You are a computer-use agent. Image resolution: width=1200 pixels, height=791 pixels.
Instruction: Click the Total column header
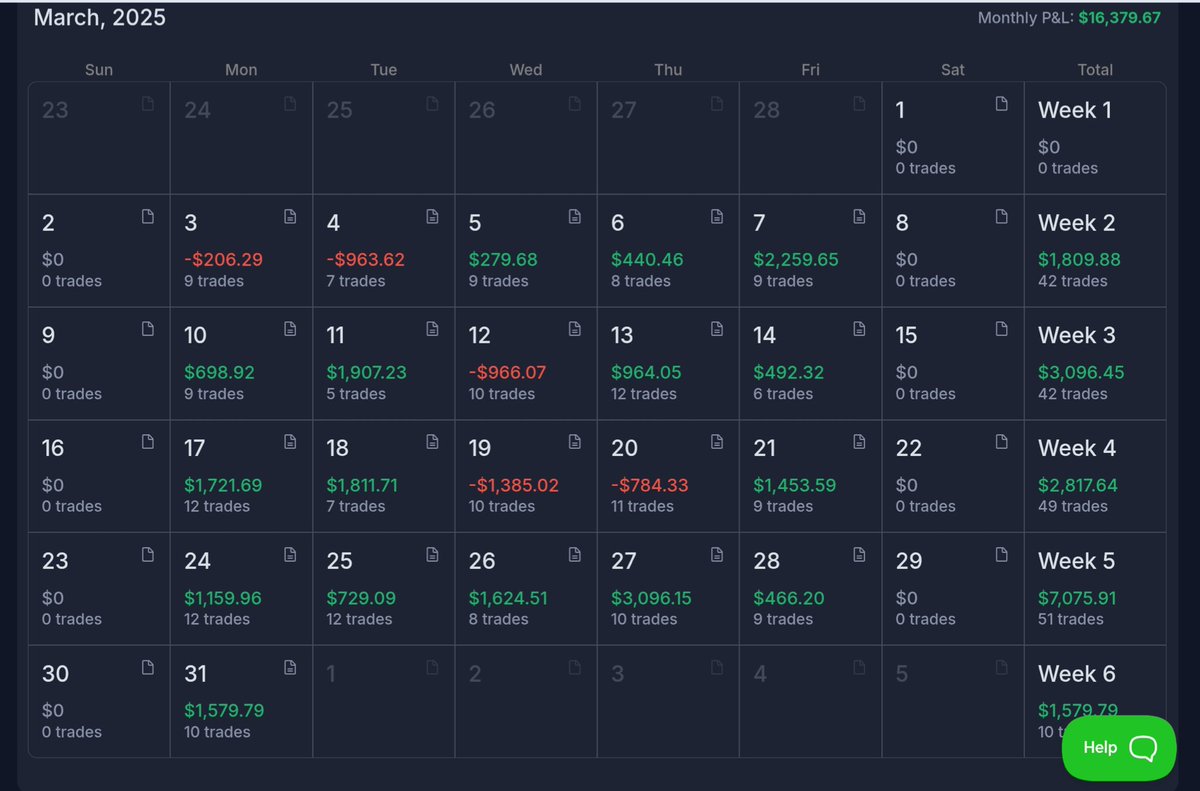pos(1095,70)
